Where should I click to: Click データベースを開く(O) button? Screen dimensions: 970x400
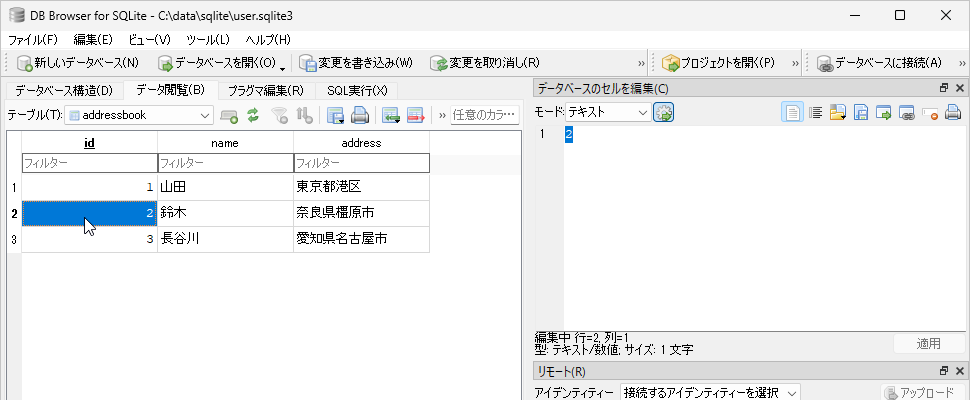coord(216,63)
